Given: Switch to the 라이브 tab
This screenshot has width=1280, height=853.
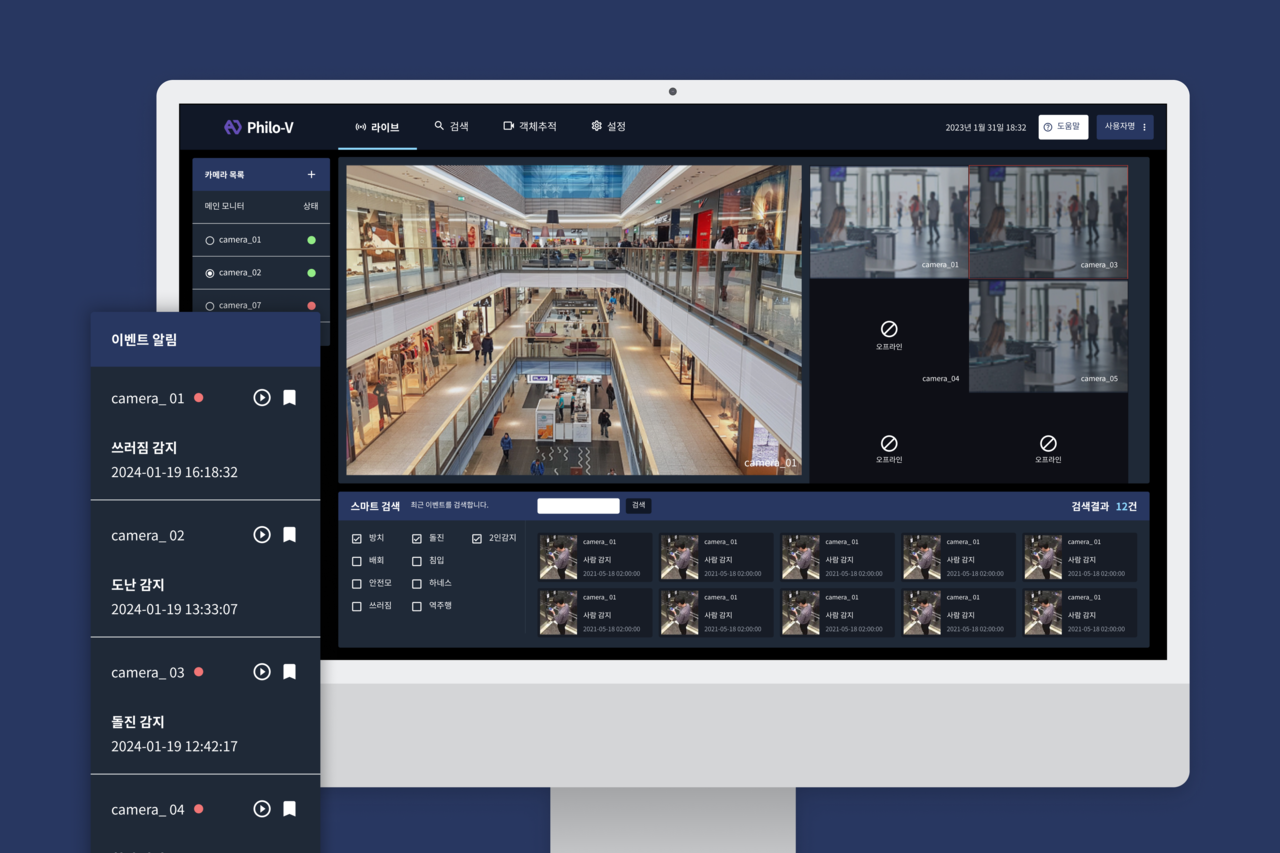Looking at the screenshot, I should (x=377, y=127).
